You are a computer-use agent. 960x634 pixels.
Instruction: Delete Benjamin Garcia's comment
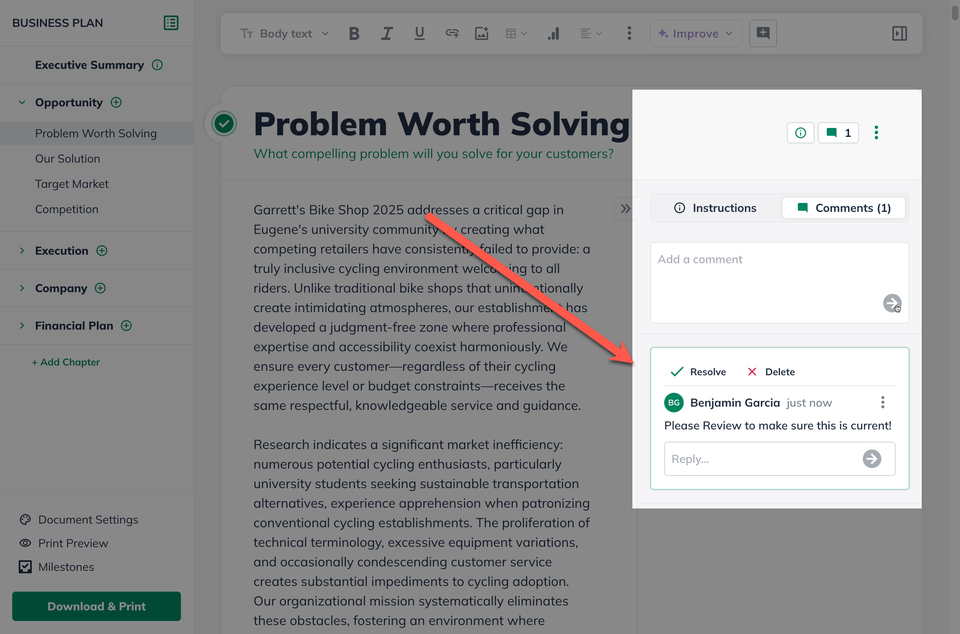(771, 372)
